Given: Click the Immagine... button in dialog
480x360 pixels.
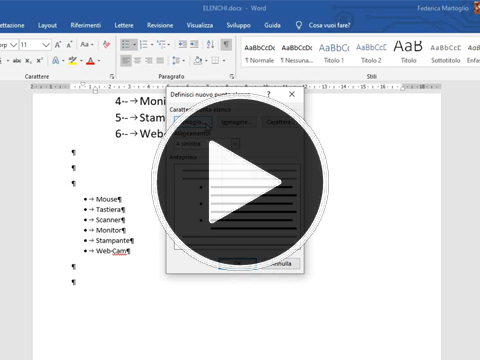Looking at the screenshot, I should [237, 122].
